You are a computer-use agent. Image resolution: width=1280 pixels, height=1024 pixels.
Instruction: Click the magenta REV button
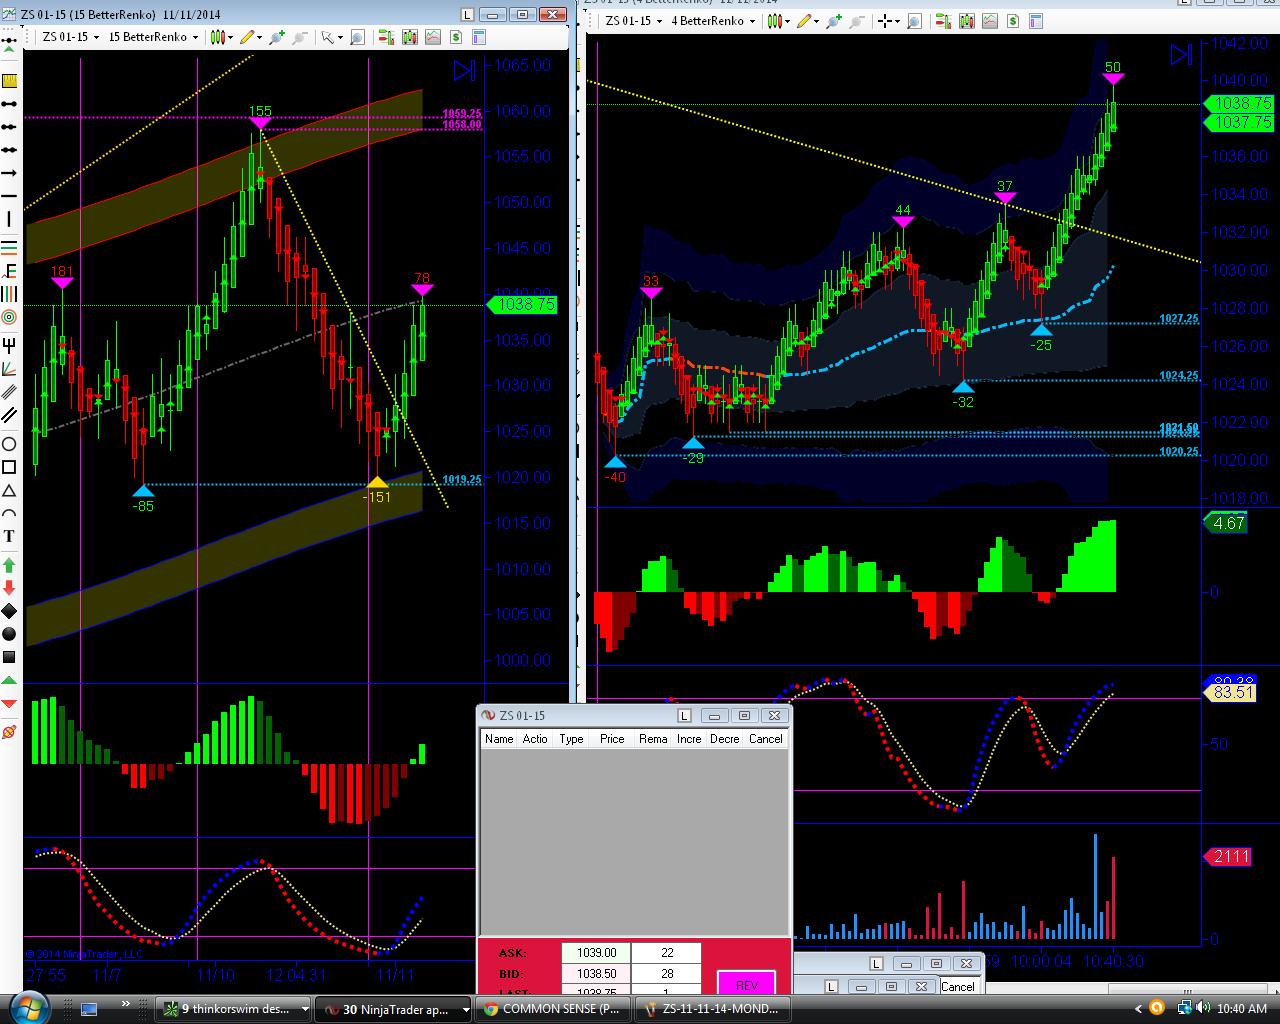pyautogui.click(x=746, y=984)
